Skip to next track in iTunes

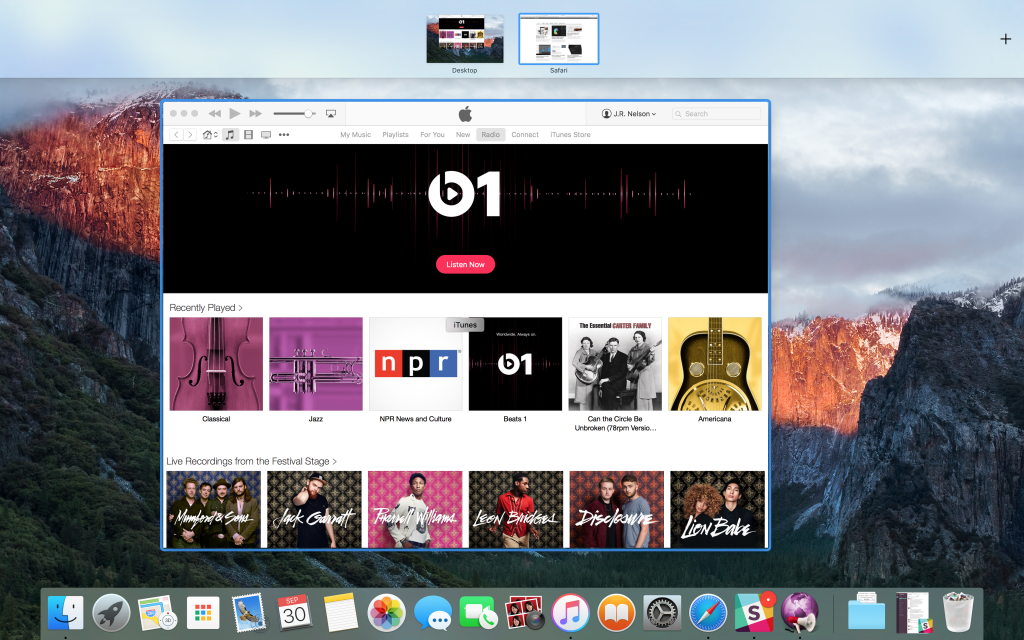pos(255,114)
